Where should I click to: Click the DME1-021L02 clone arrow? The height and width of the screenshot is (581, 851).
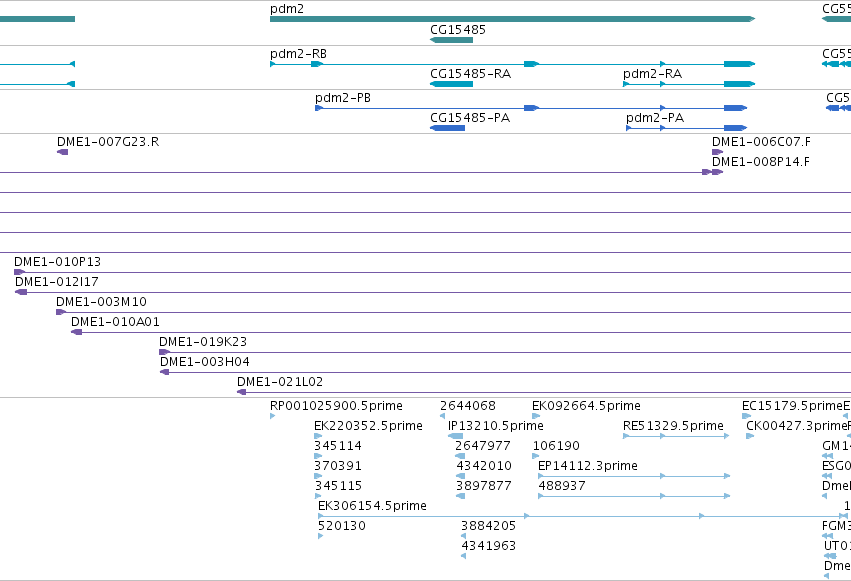click(x=242, y=392)
